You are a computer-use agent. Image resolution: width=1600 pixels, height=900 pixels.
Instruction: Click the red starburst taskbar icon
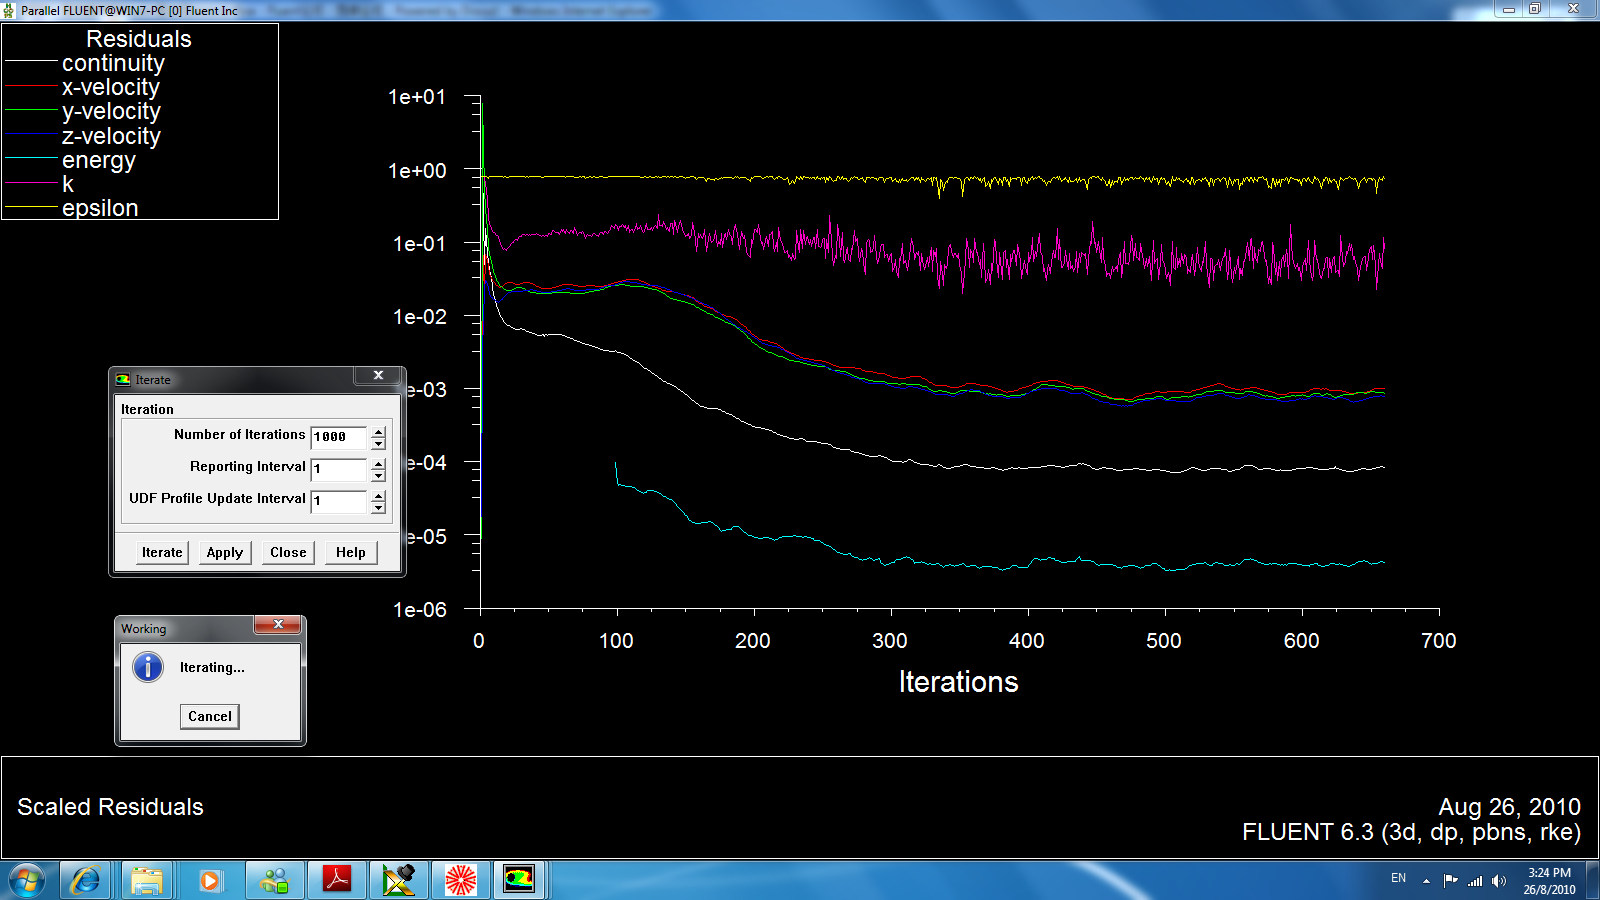coord(460,880)
